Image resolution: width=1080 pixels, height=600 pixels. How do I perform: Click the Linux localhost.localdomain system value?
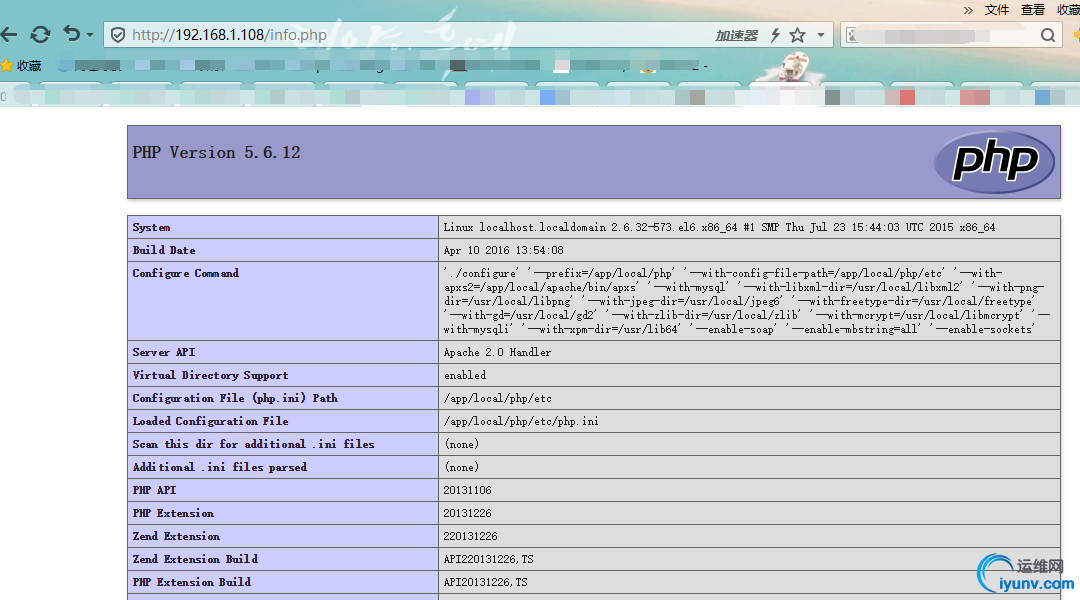(x=719, y=227)
